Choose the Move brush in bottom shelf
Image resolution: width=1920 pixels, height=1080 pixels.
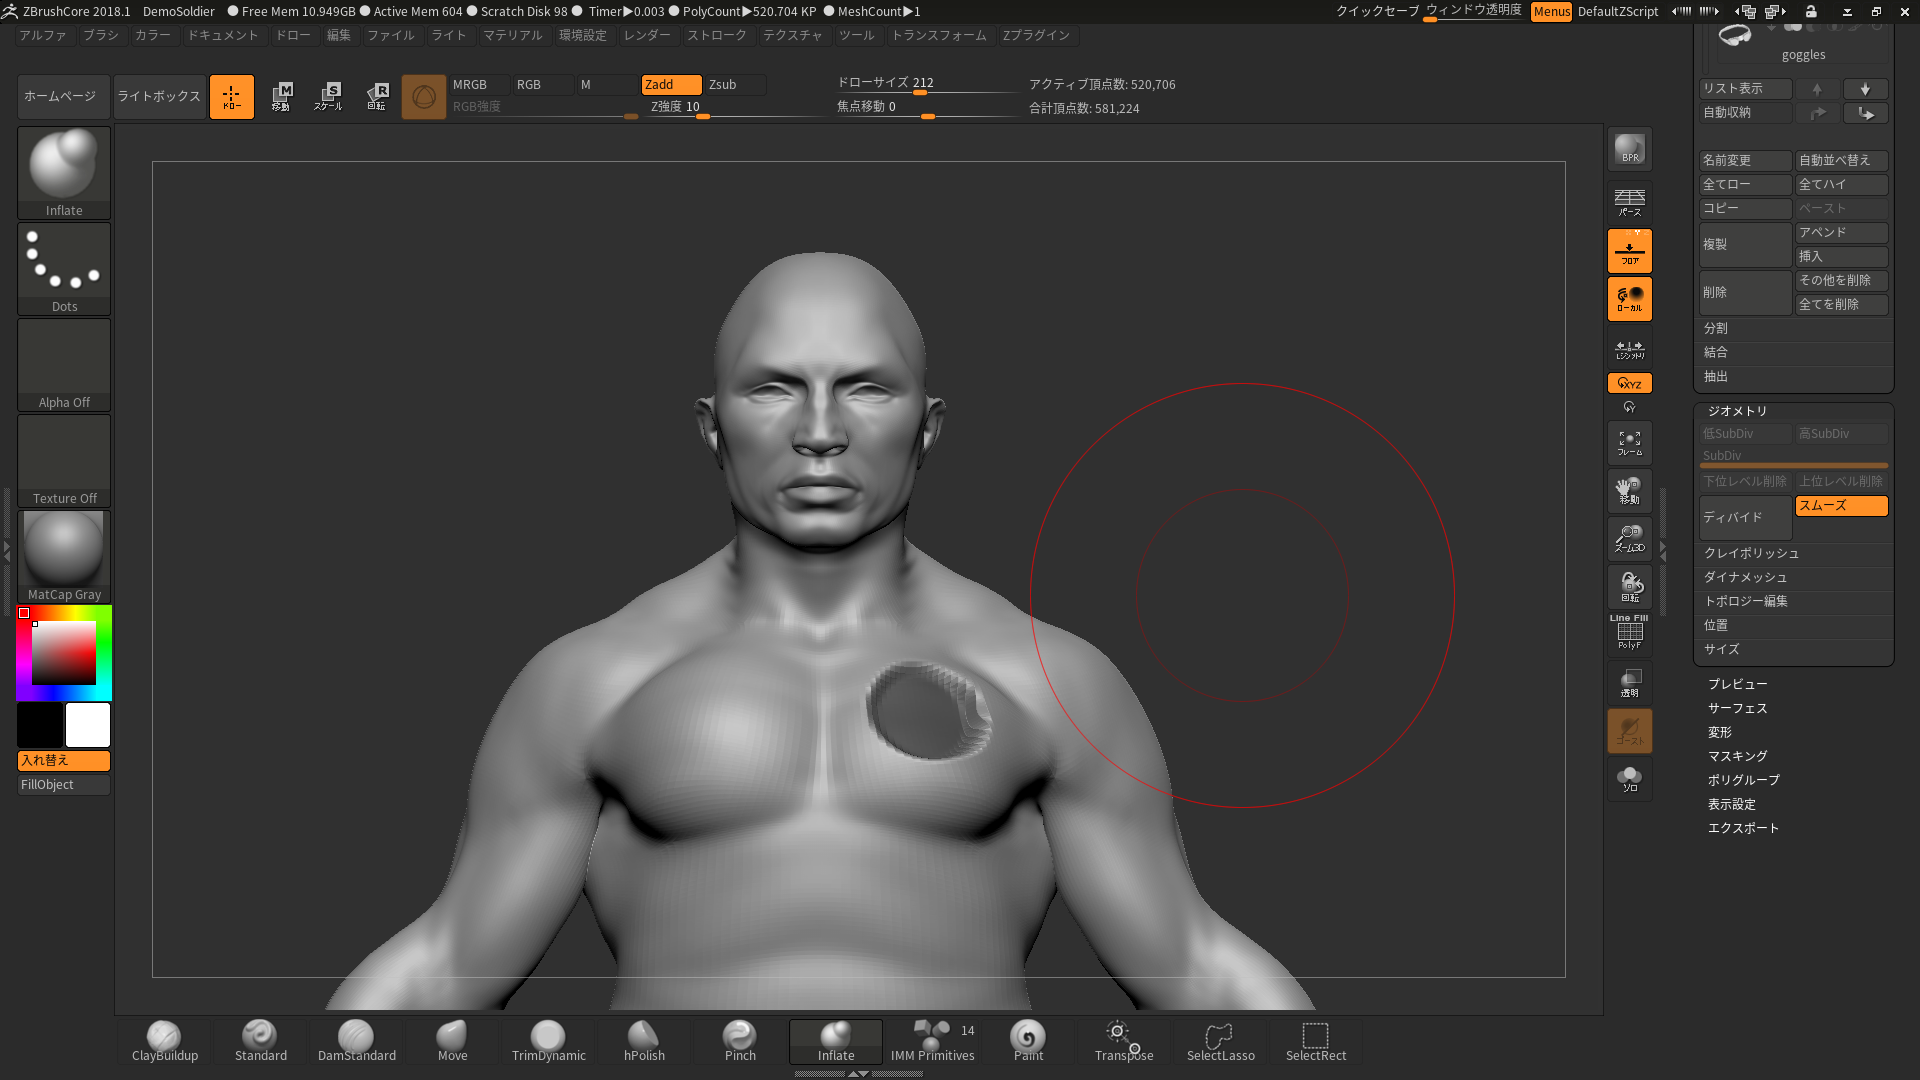tap(452, 1041)
